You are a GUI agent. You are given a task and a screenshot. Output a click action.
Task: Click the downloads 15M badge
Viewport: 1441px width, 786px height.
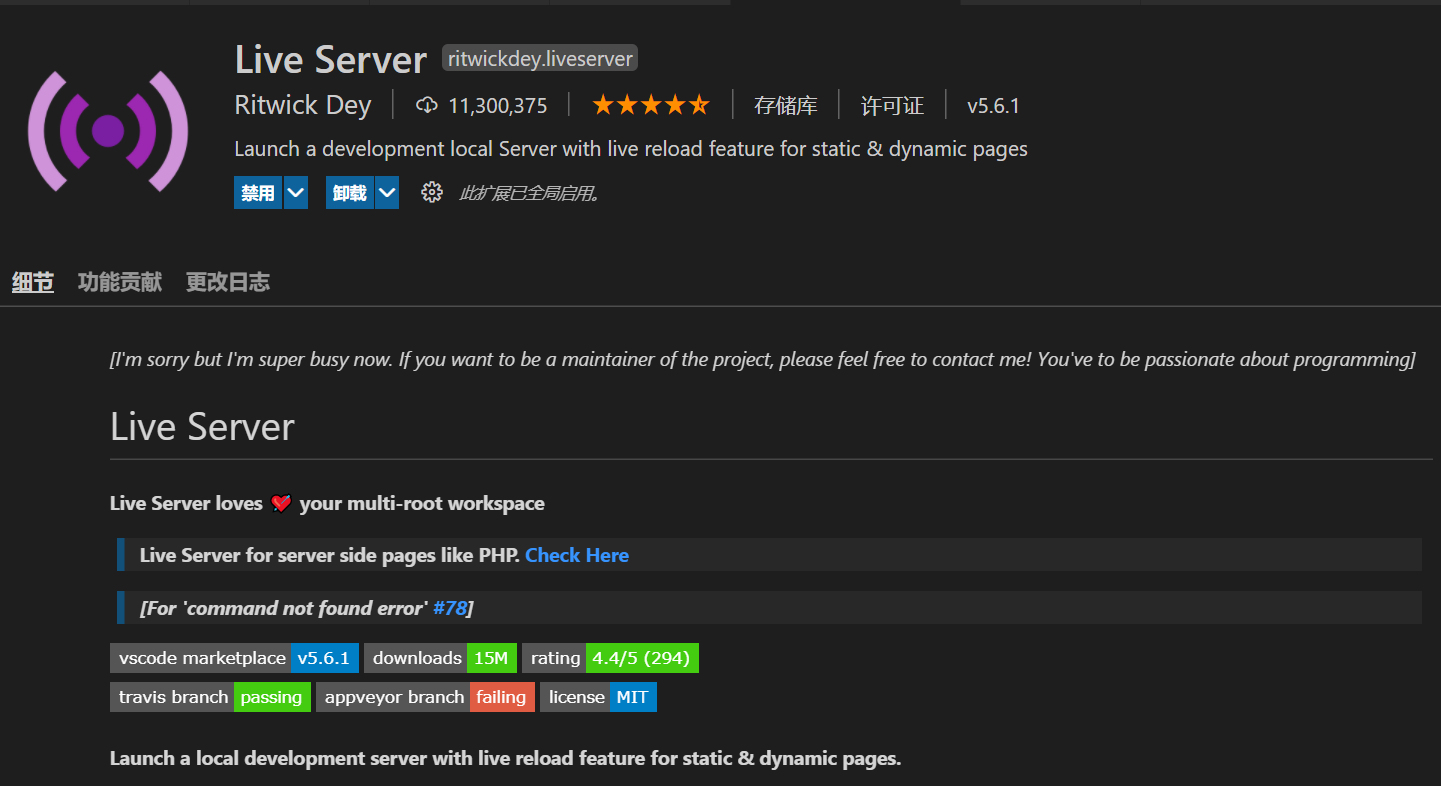tap(440, 658)
